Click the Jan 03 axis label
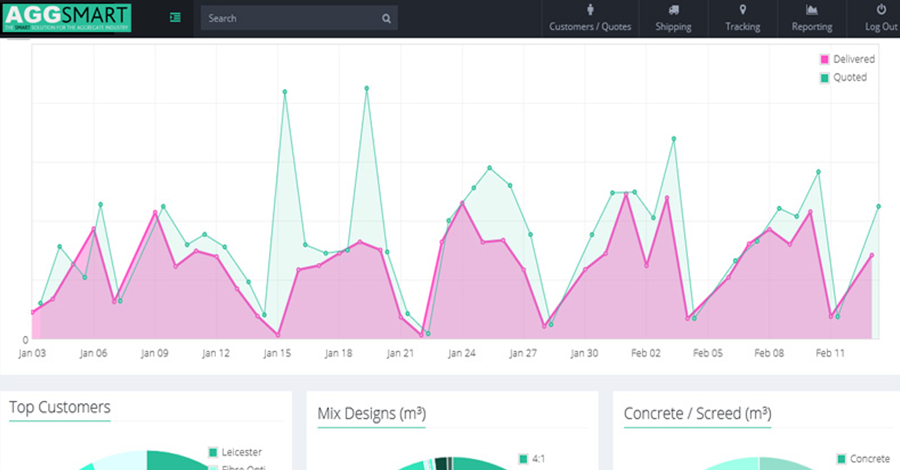The height and width of the screenshot is (470, 900). click(x=32, y=353)
